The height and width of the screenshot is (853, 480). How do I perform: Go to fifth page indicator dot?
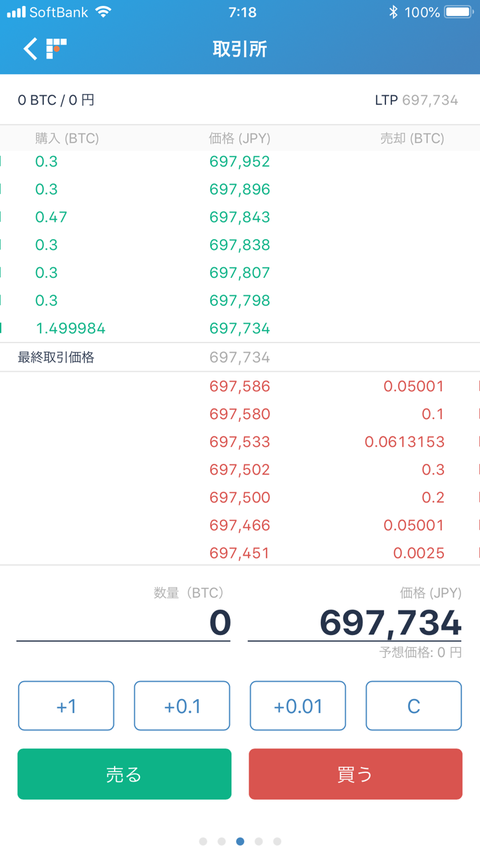click(277, 841)
